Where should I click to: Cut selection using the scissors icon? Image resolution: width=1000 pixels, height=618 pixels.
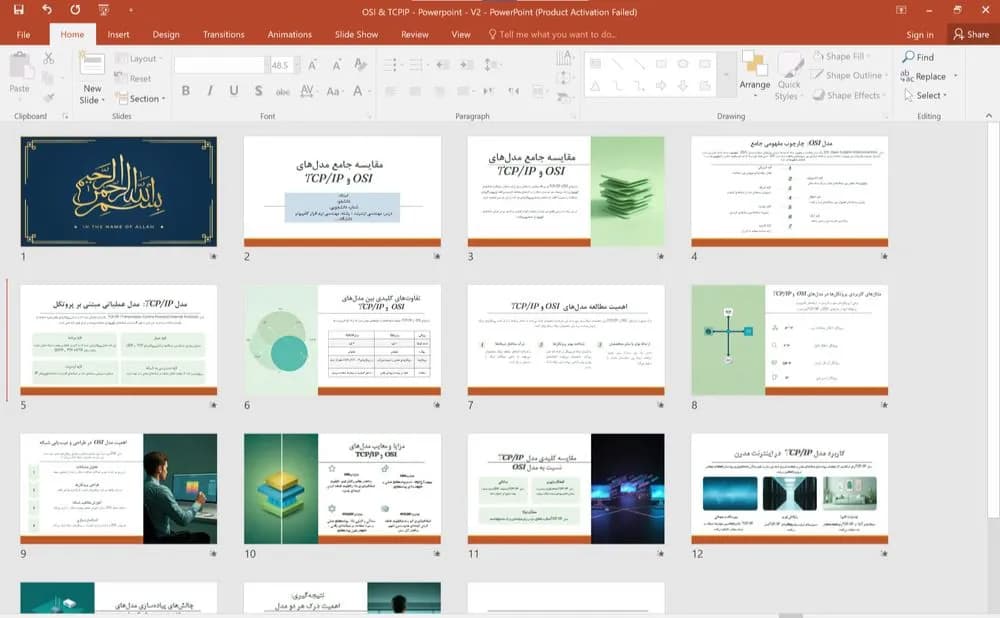48,58
